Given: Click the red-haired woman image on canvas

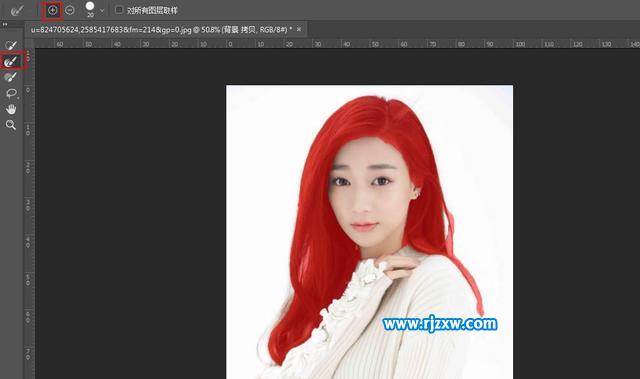Looking at the screenshot, I should [x=369, y=232].
